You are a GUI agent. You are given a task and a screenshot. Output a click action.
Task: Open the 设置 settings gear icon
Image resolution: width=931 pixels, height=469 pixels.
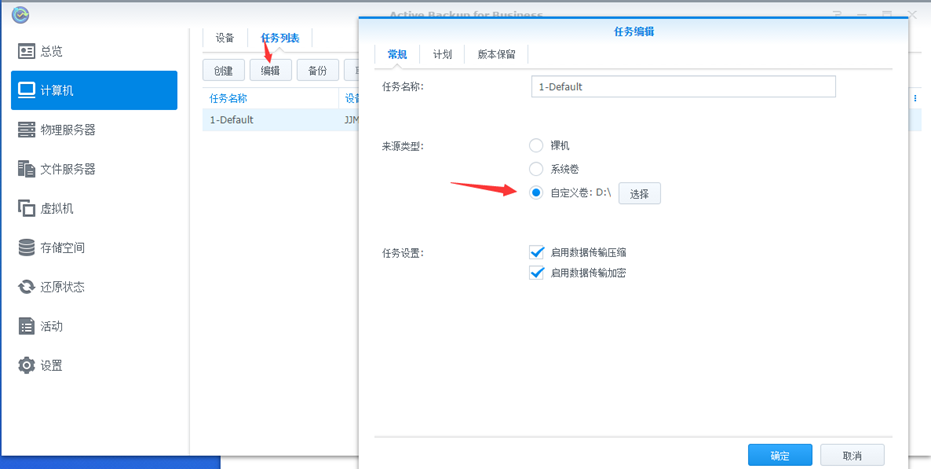[x=27, y=366]
